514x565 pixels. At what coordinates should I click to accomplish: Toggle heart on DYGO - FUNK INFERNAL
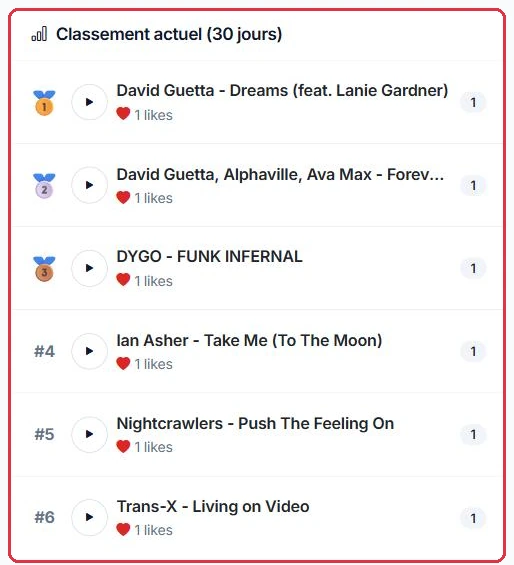(123, 280)
